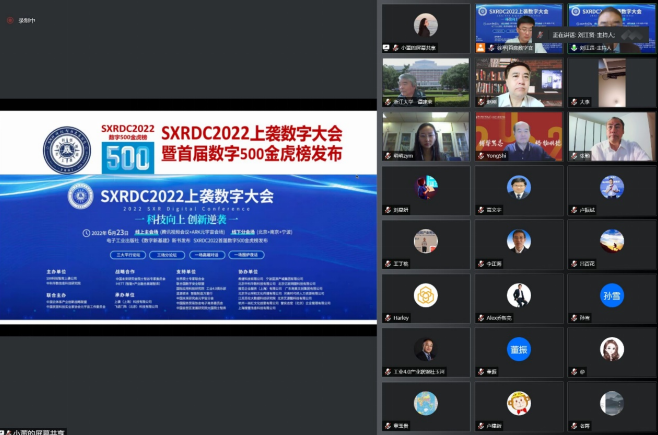
Task: Select the blue 孙雪 text avatar
Action: (612, 295)
